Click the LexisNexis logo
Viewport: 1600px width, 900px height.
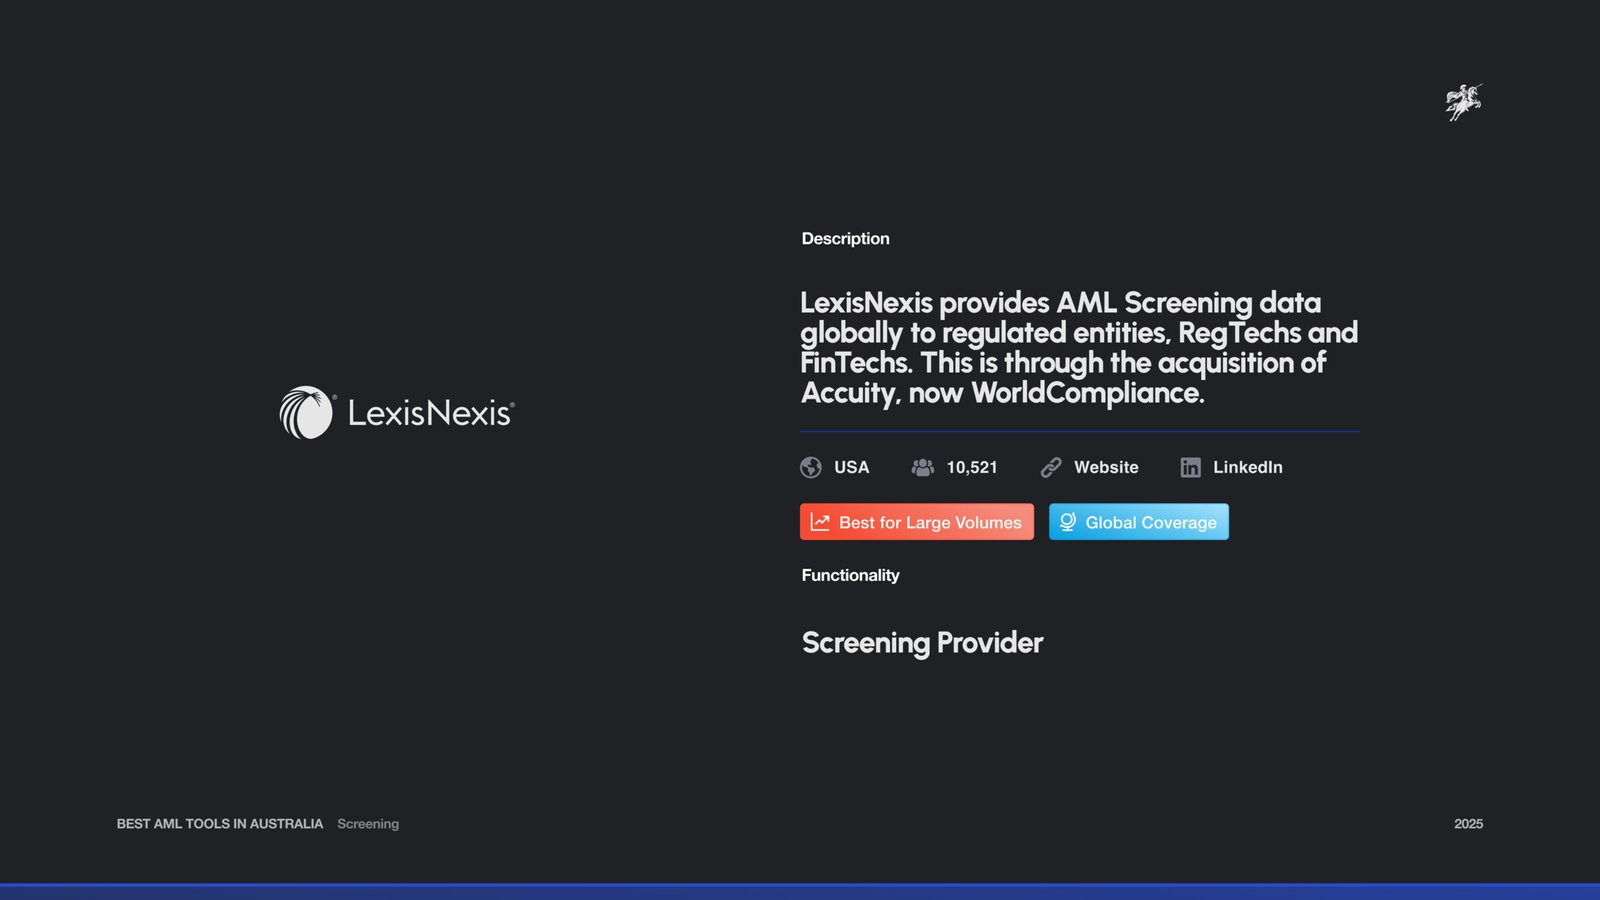[397, 412]
